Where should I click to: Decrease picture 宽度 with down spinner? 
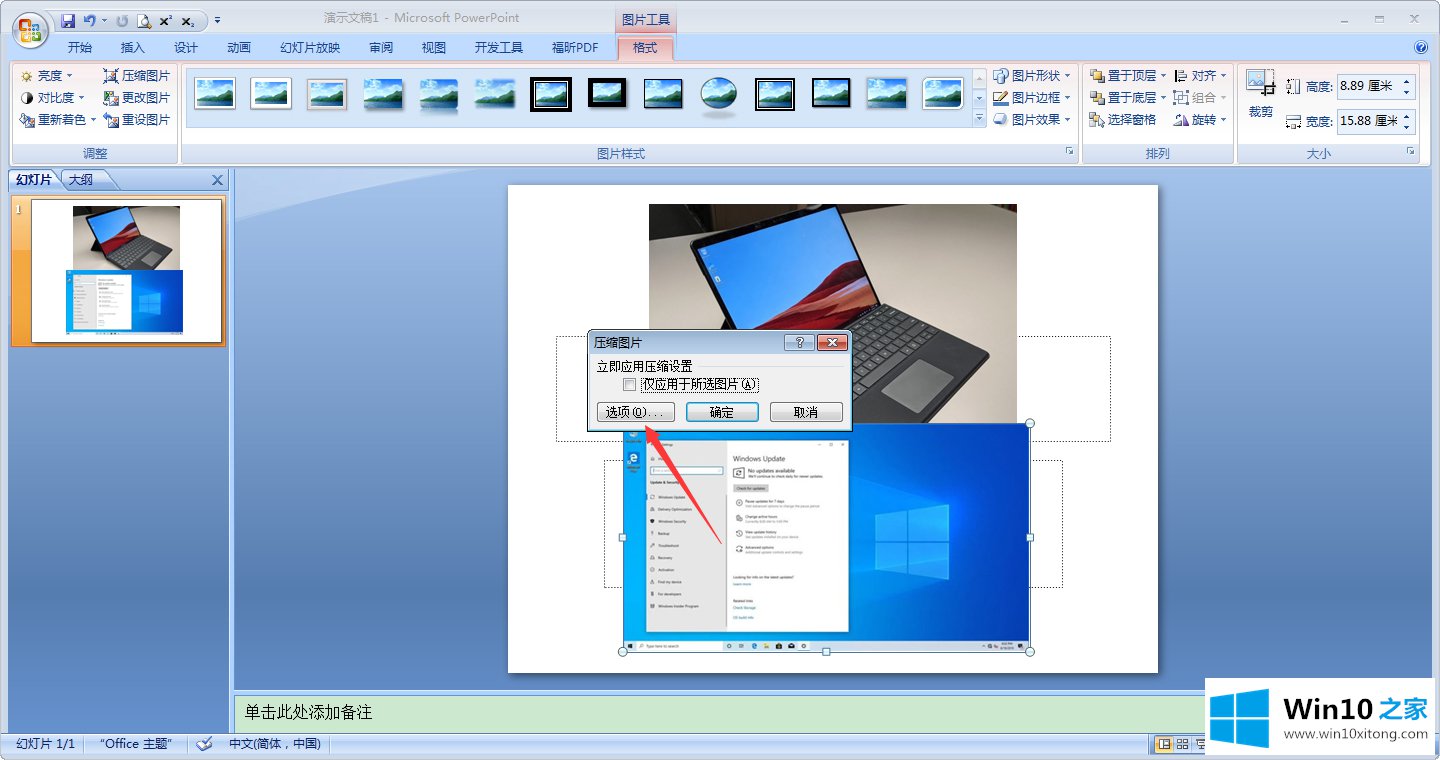coord(1407,127)
